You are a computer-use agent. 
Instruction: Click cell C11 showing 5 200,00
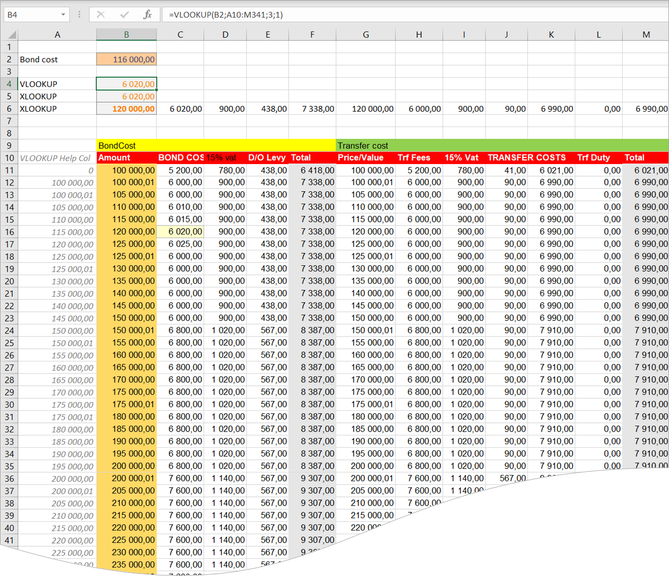[180, 170]
